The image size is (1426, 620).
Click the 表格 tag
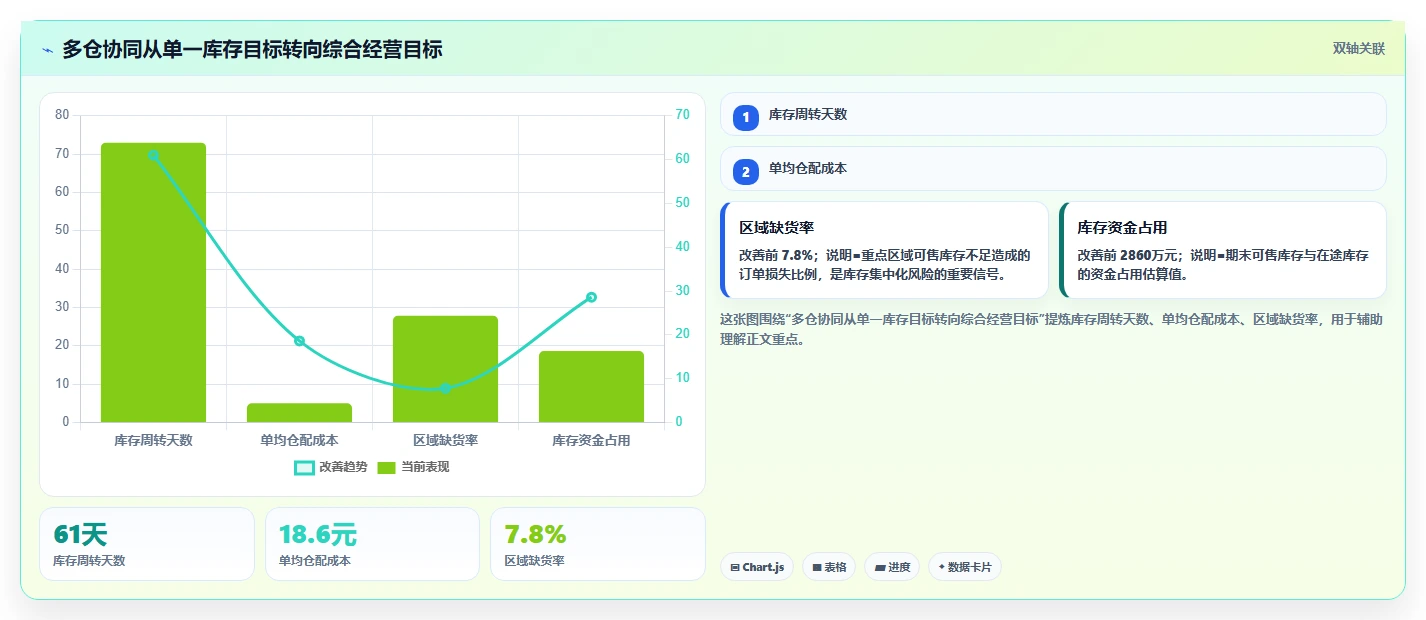tap(829, 567)
